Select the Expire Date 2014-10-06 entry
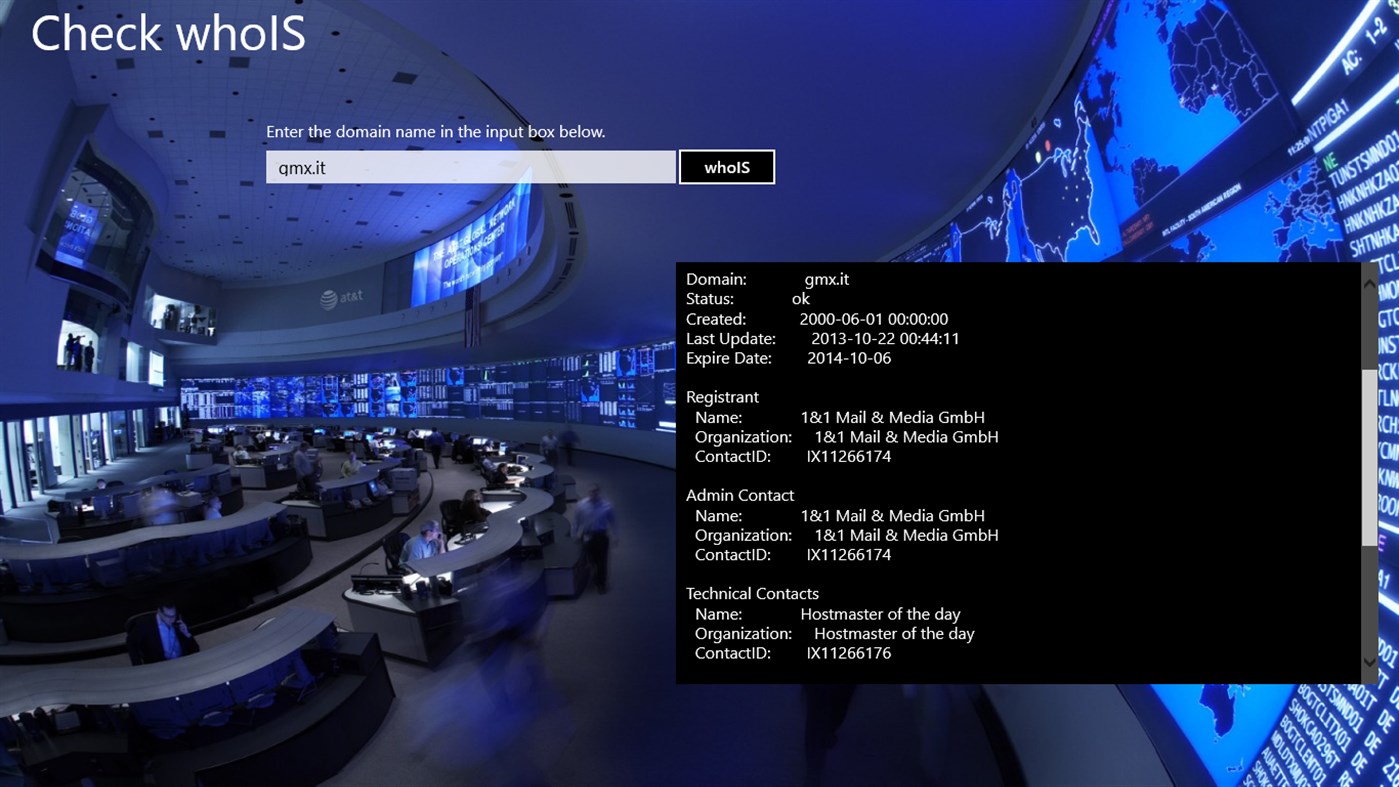 coord(789,357)
